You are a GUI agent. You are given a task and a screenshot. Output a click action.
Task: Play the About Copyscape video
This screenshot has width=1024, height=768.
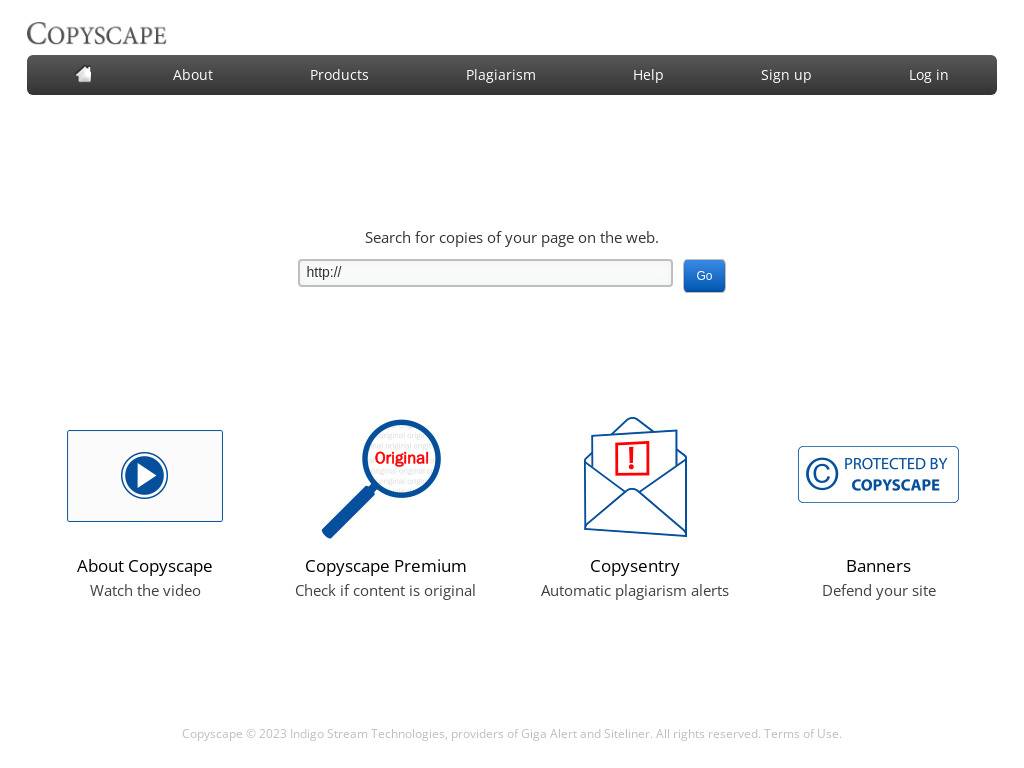tap(144, 475)
